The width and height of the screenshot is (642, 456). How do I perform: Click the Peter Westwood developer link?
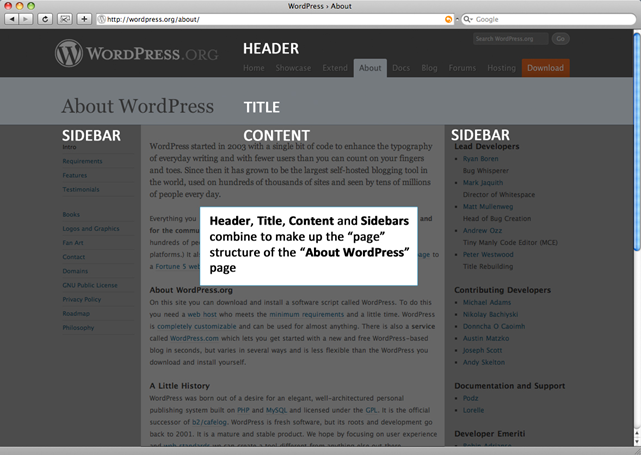(488, 255)
